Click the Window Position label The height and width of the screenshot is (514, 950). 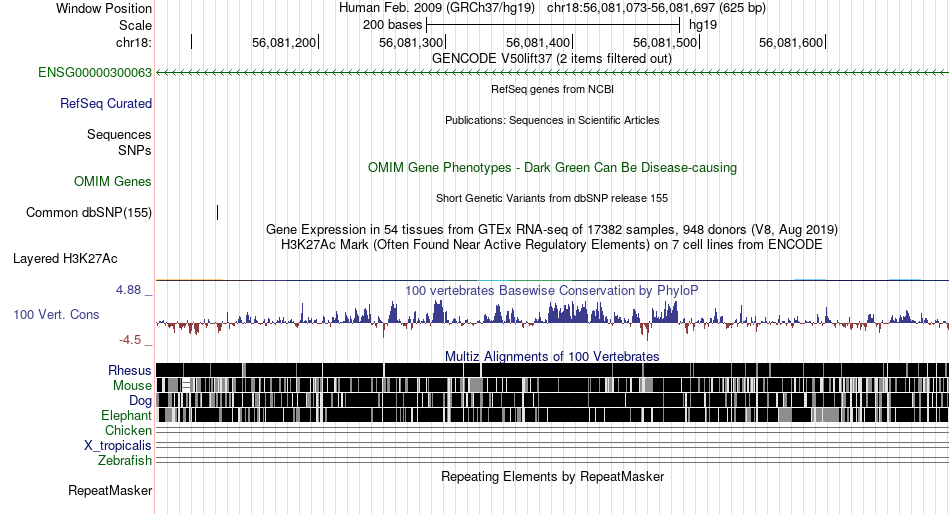click(104, 8)
